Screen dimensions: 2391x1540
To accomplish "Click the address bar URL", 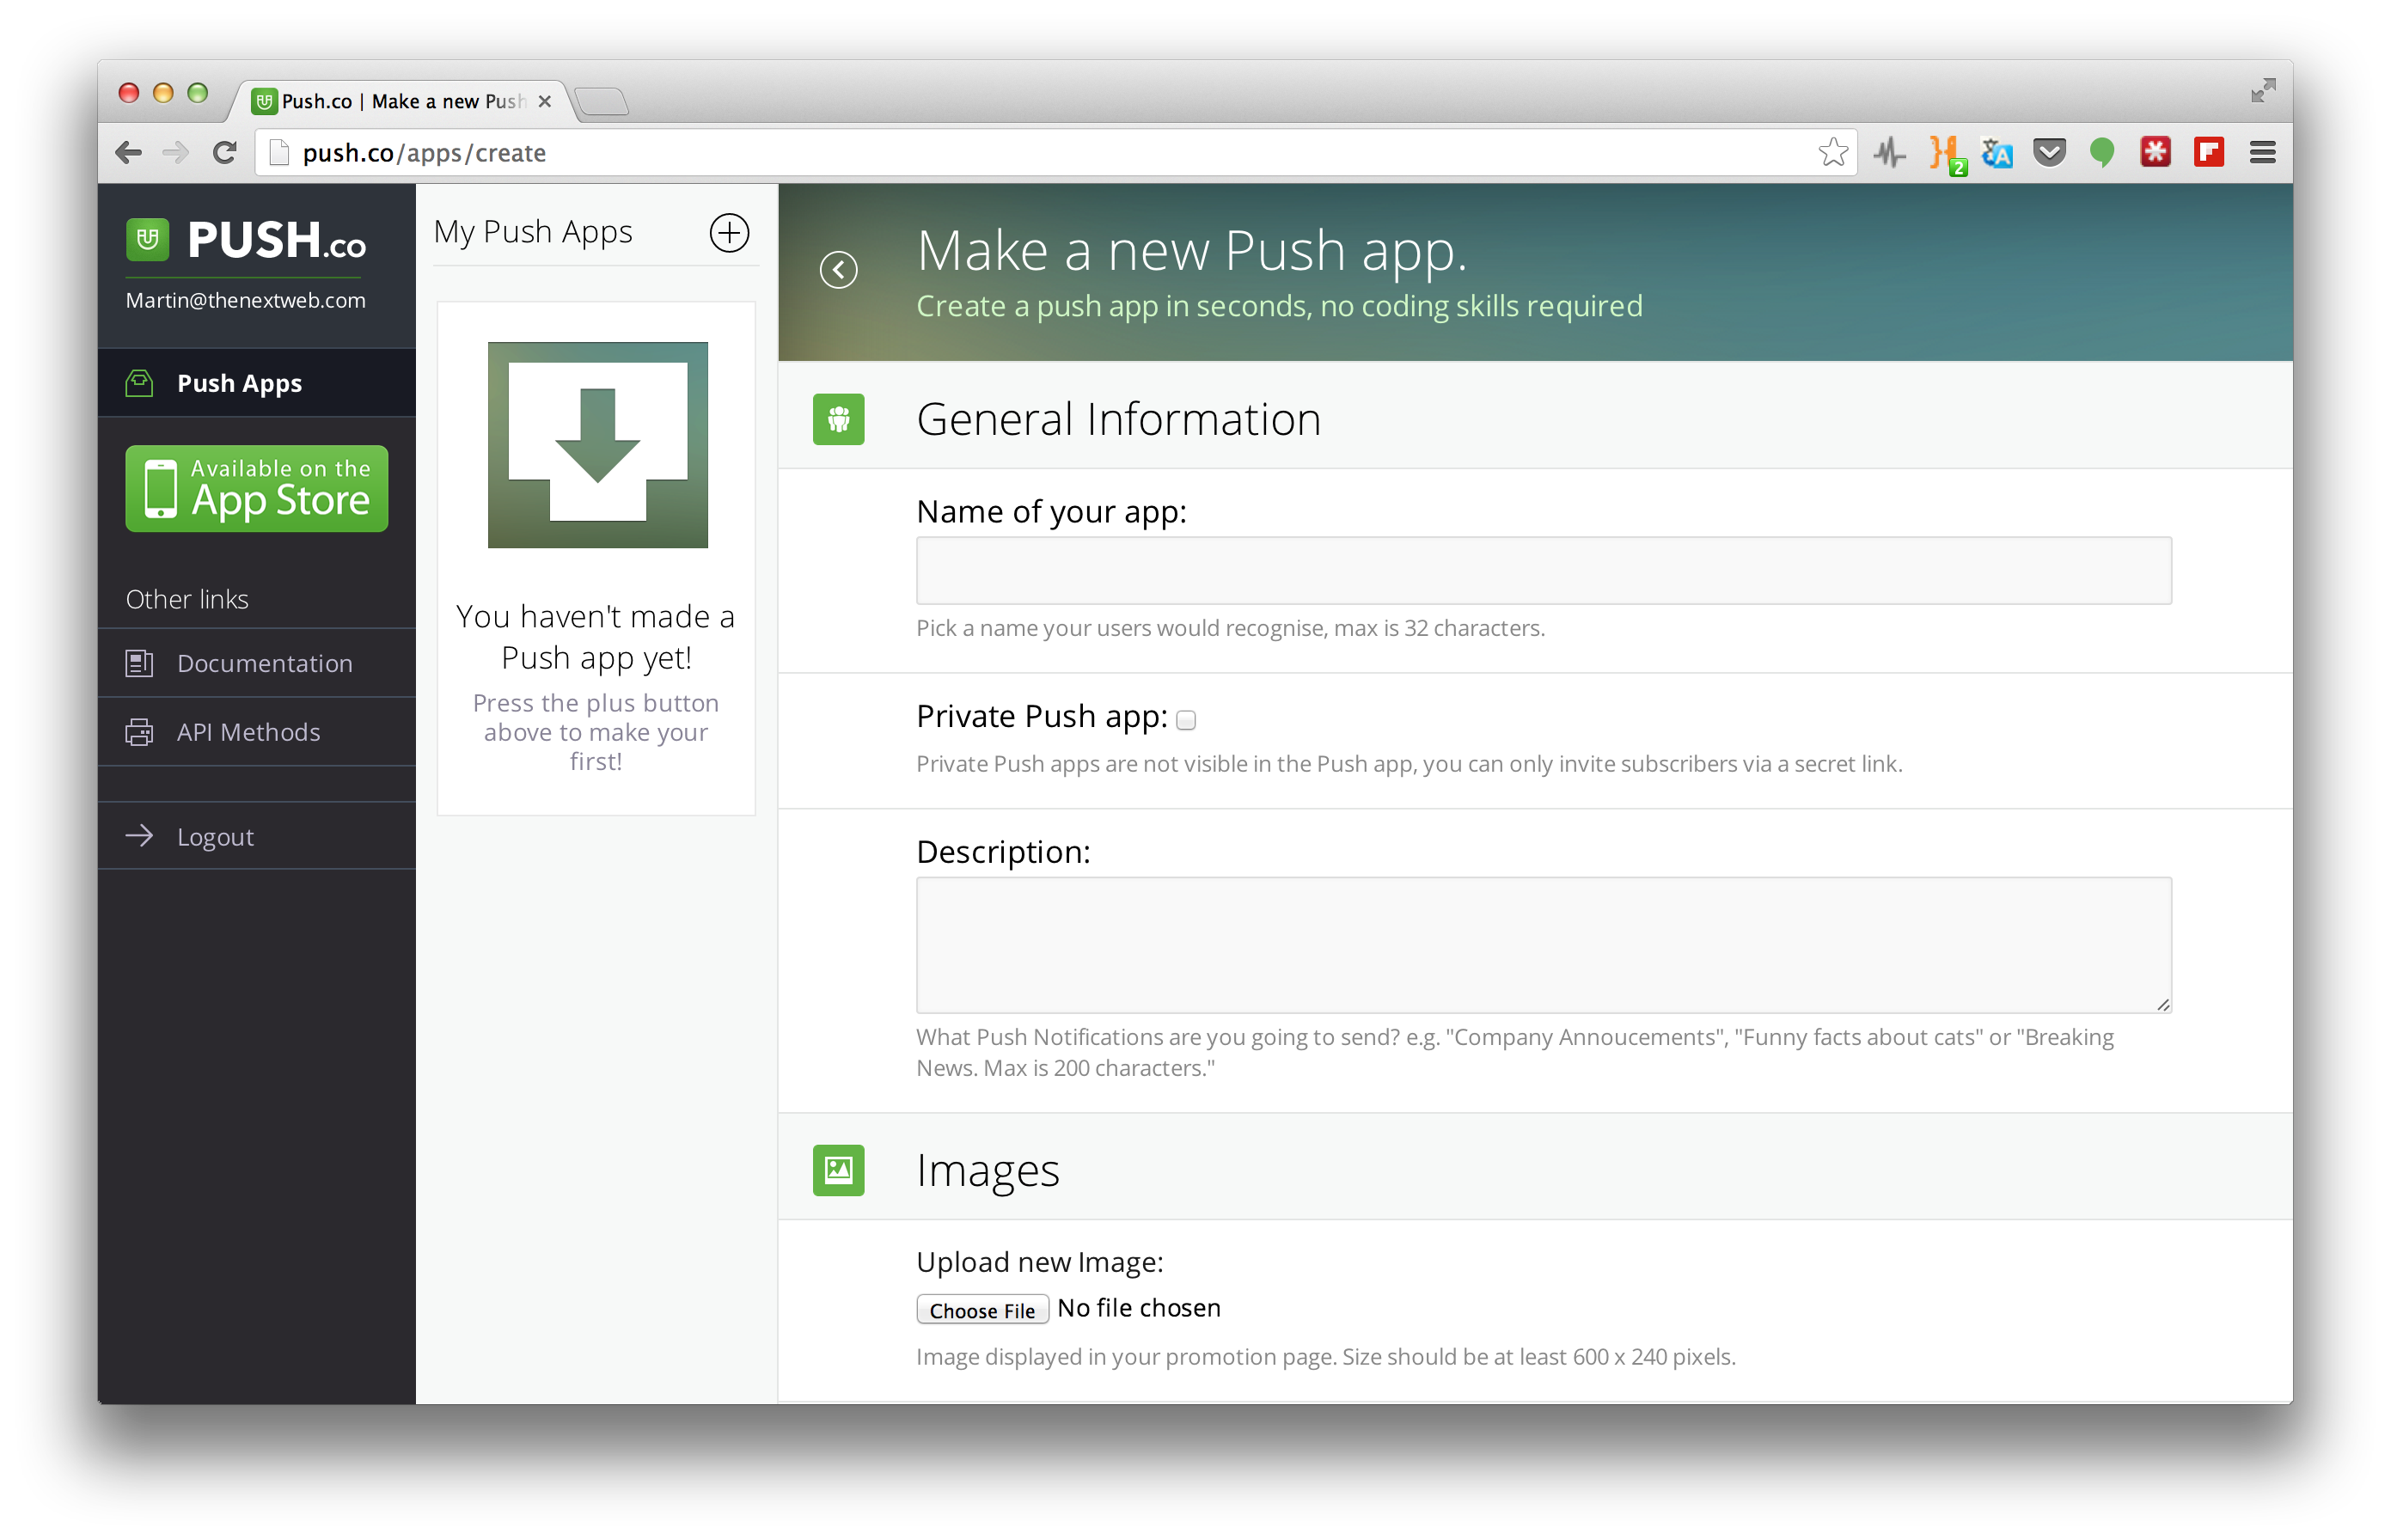I will [x=424, y=153].
